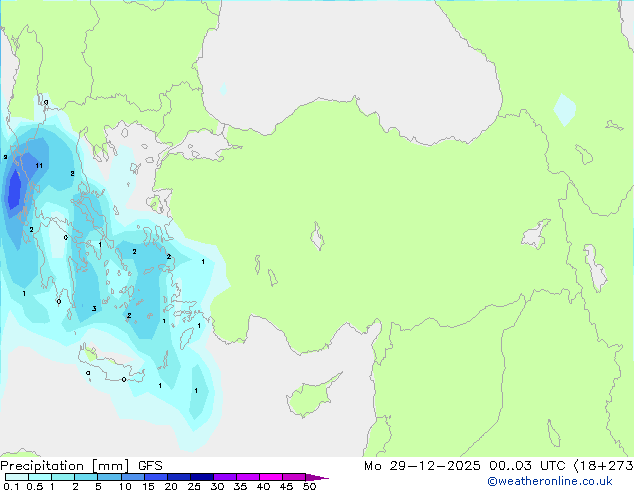Screen dimensions: 634x490
Task: Click the legend label '50'
Action: pyautogui.click(x=309, y=486)
